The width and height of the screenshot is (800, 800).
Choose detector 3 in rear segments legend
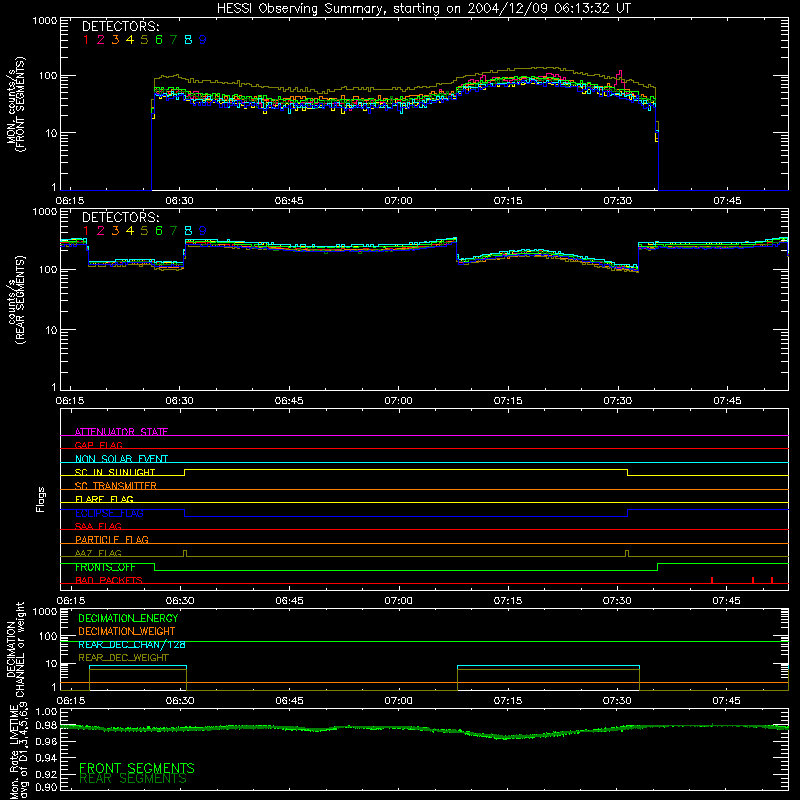point(115,231)
